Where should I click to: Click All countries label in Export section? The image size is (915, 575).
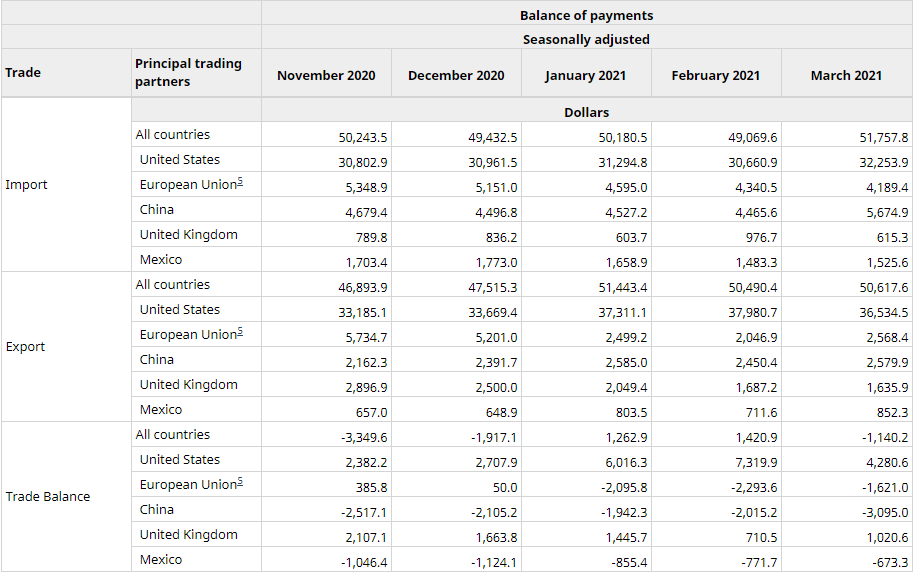point(173,284)
